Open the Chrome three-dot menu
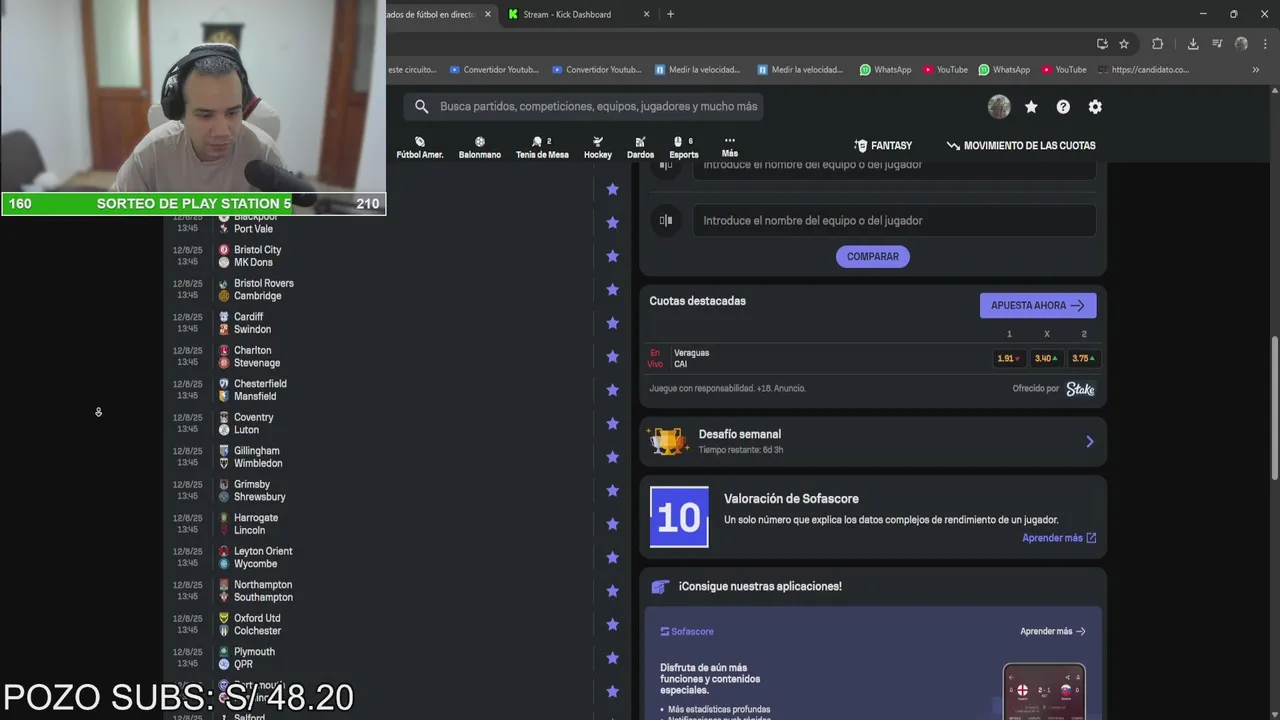The width and height of the screenshot is (1280, 720). [x=1265, y=44]
